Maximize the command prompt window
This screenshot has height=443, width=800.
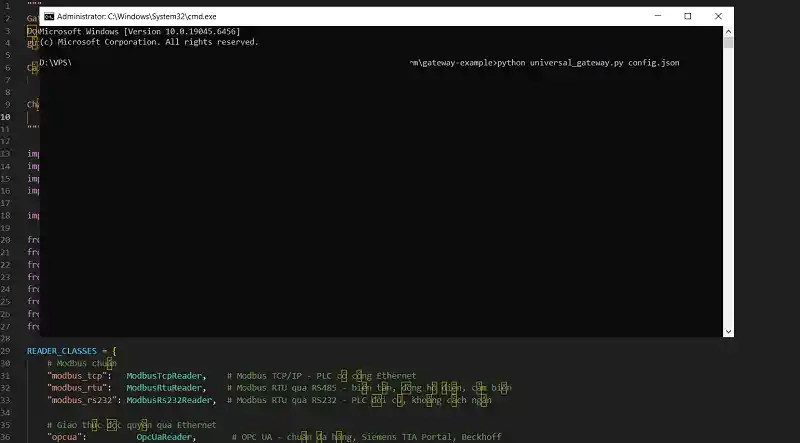pos(687,16)
